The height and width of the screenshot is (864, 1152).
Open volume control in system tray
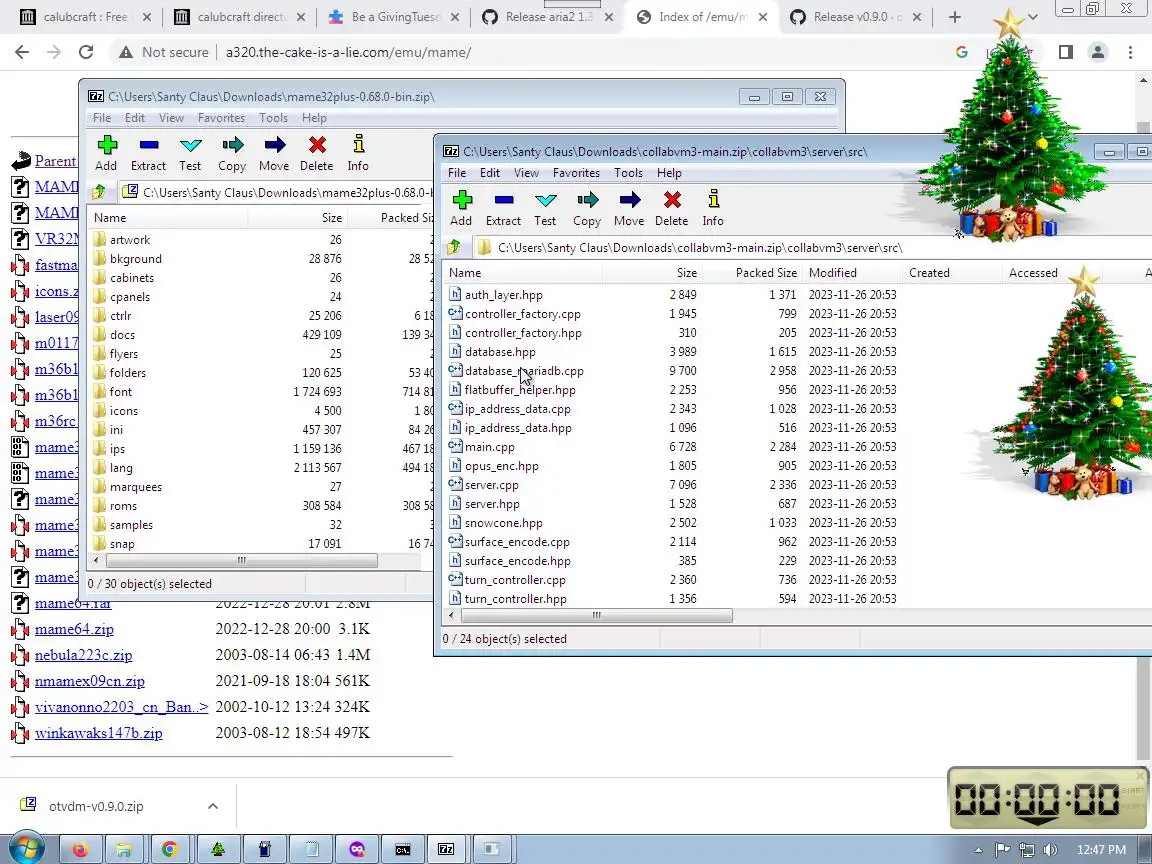1050,850
